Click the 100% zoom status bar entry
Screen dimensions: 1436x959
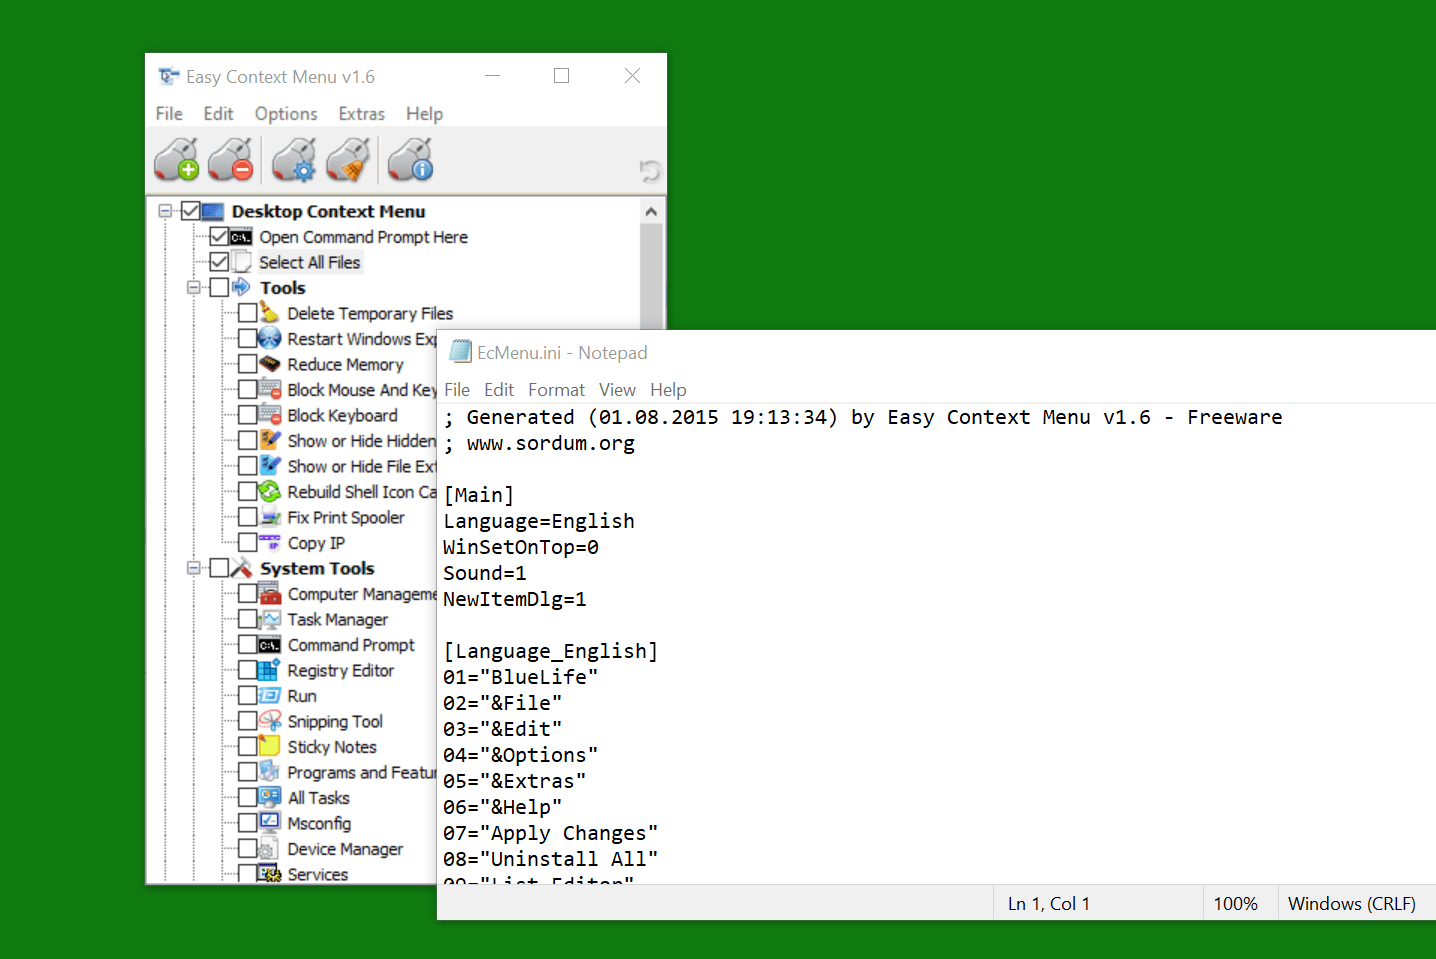(x=1235, y=903)
